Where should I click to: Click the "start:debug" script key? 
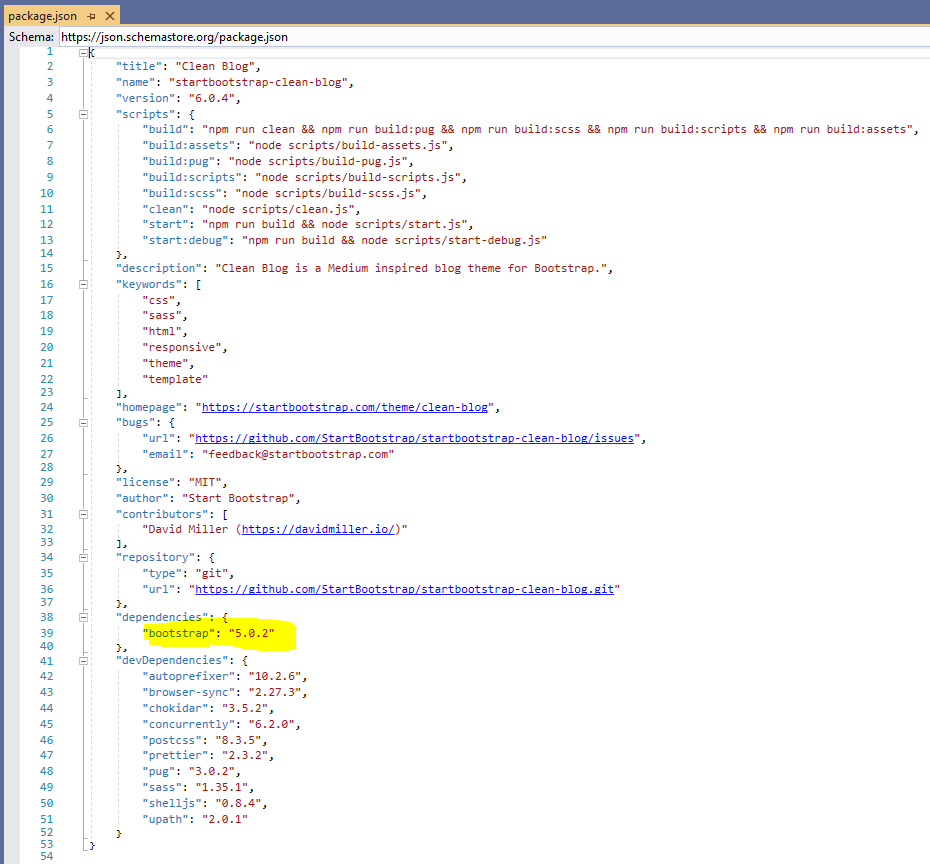185,240
